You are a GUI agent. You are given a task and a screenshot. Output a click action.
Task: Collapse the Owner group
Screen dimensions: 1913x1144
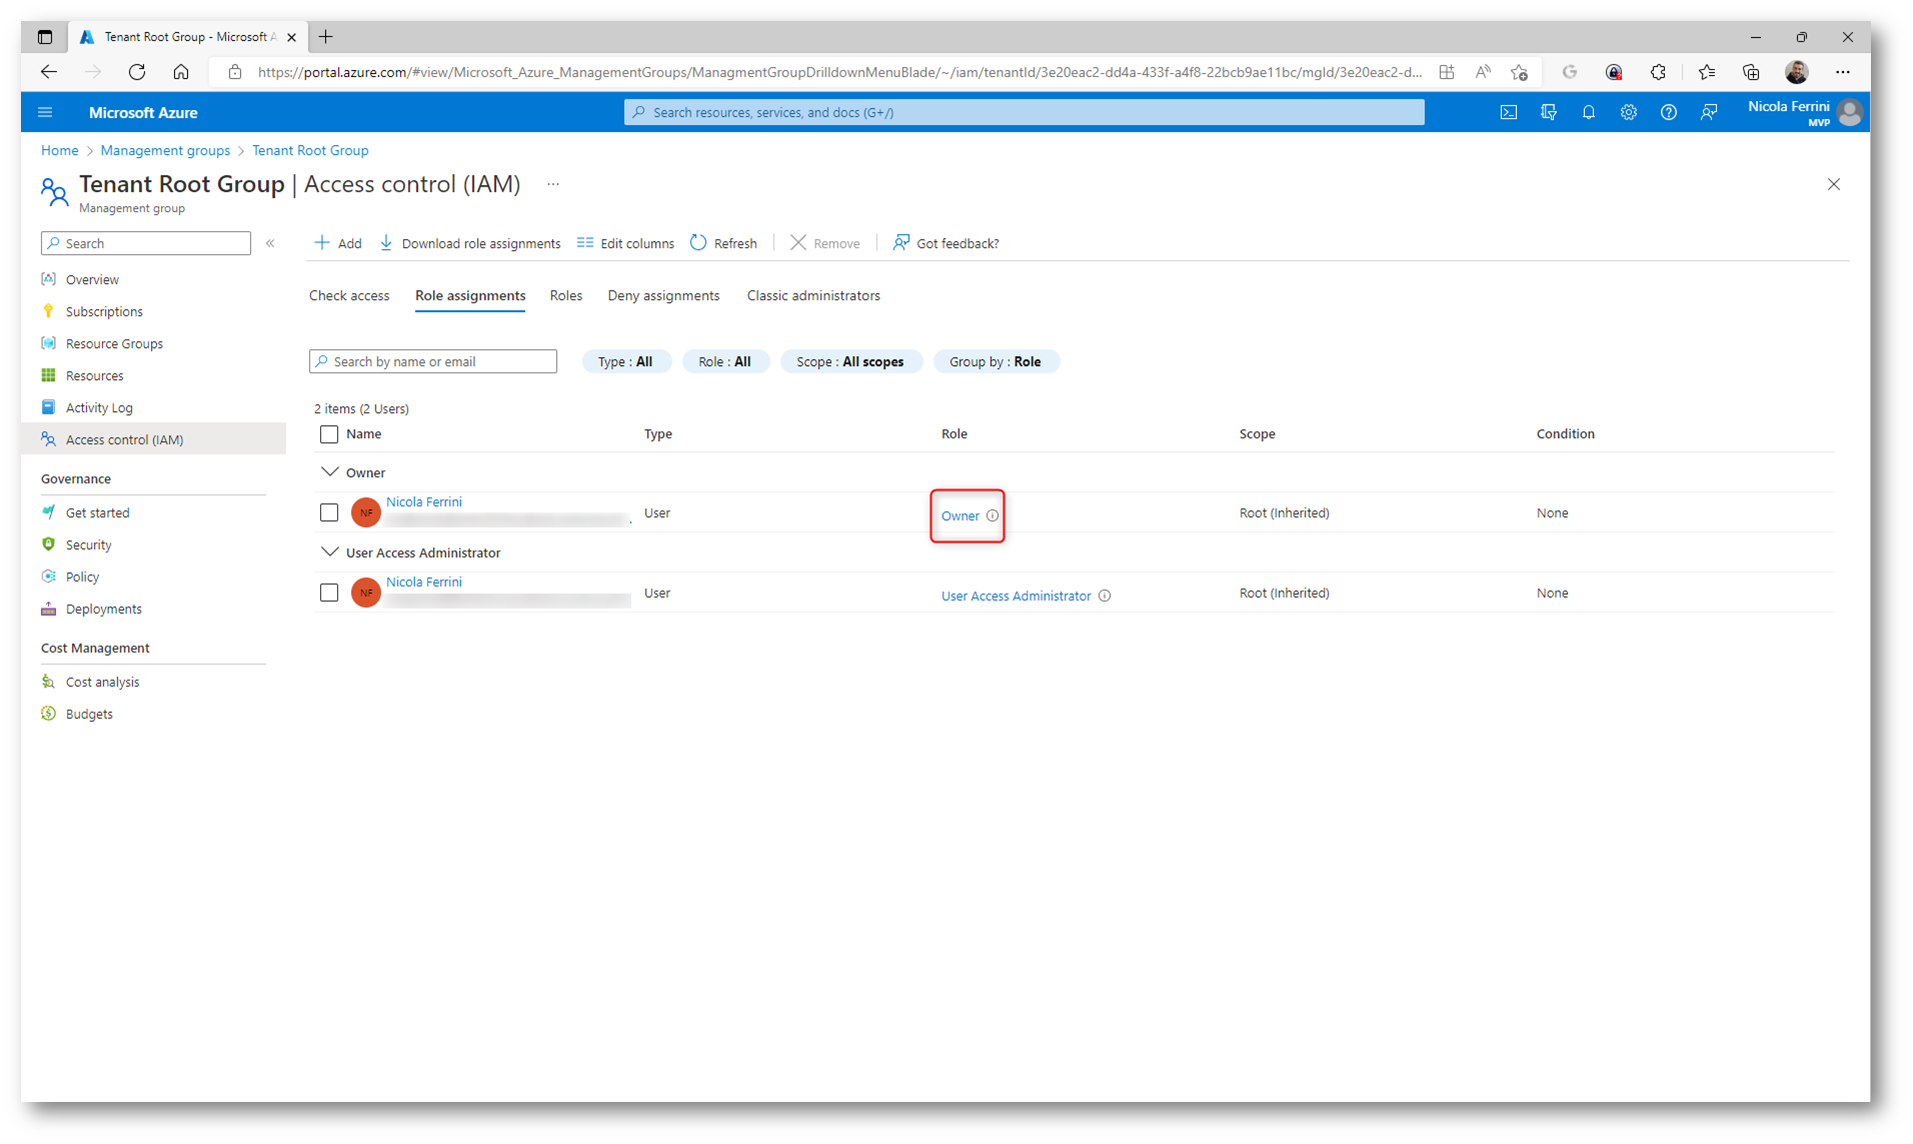(x=329, y=472)
